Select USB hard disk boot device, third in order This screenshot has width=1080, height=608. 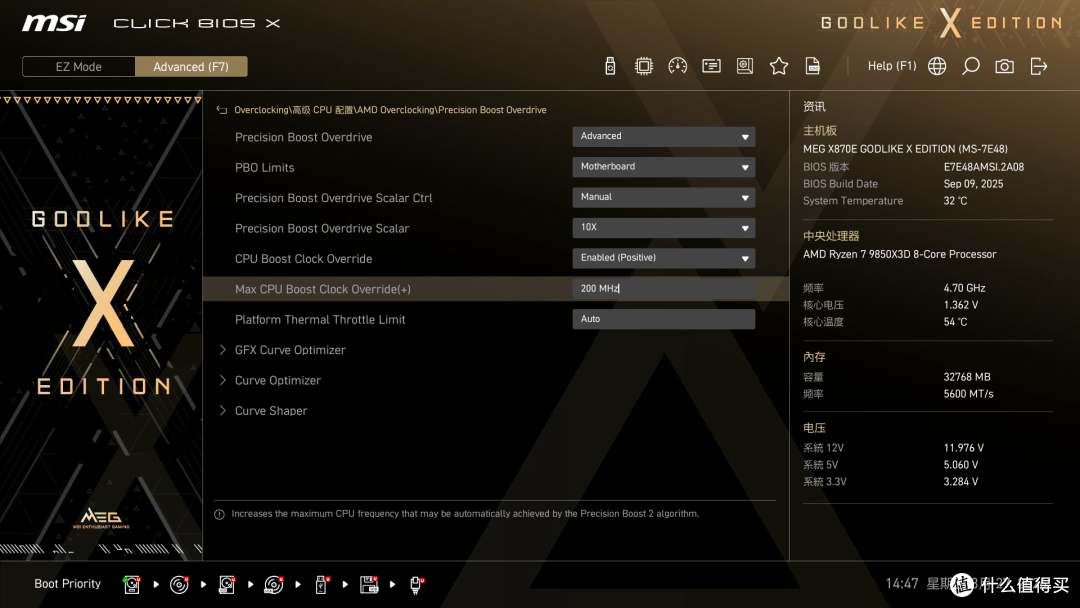227,585
